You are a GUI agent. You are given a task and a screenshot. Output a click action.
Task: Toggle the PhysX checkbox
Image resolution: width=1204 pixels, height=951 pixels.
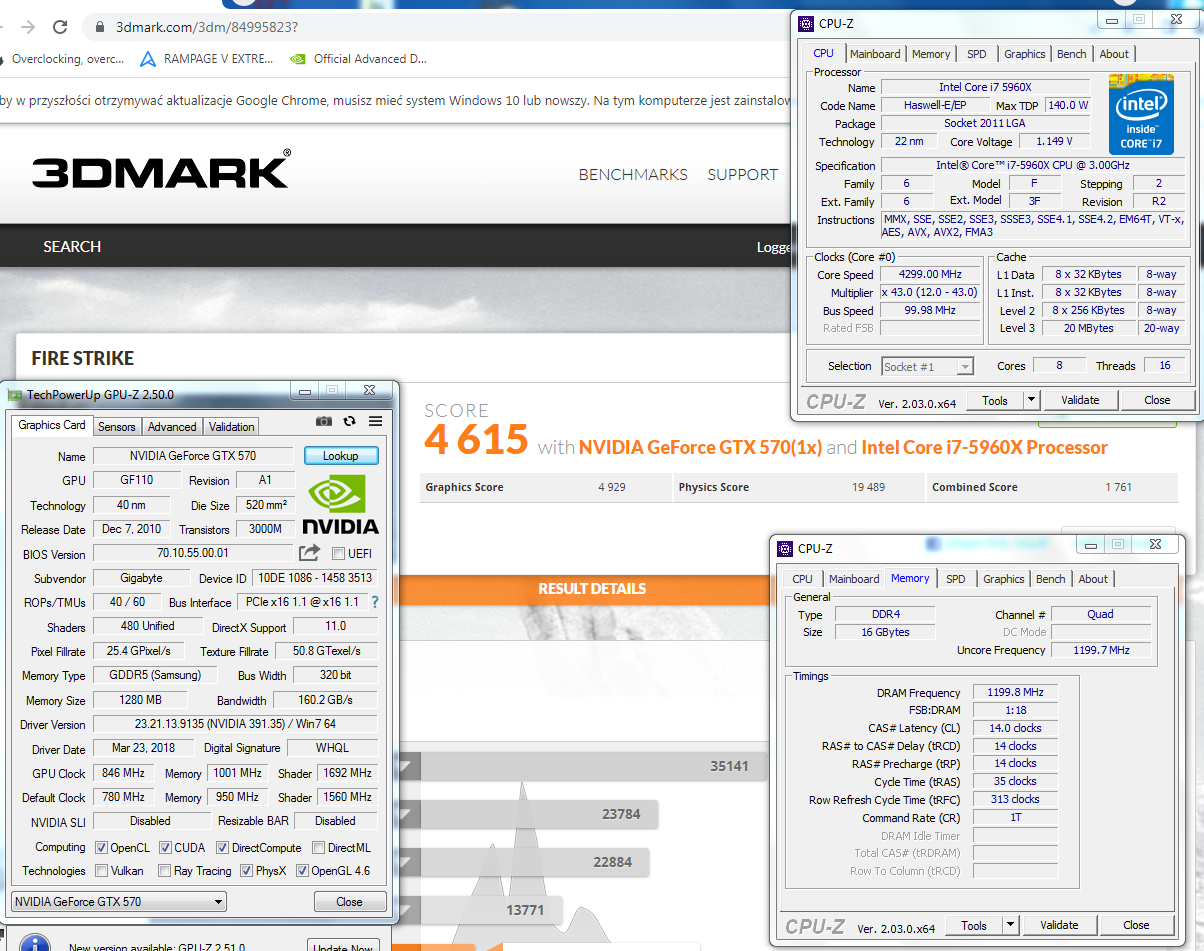click(x=246, y=871)
